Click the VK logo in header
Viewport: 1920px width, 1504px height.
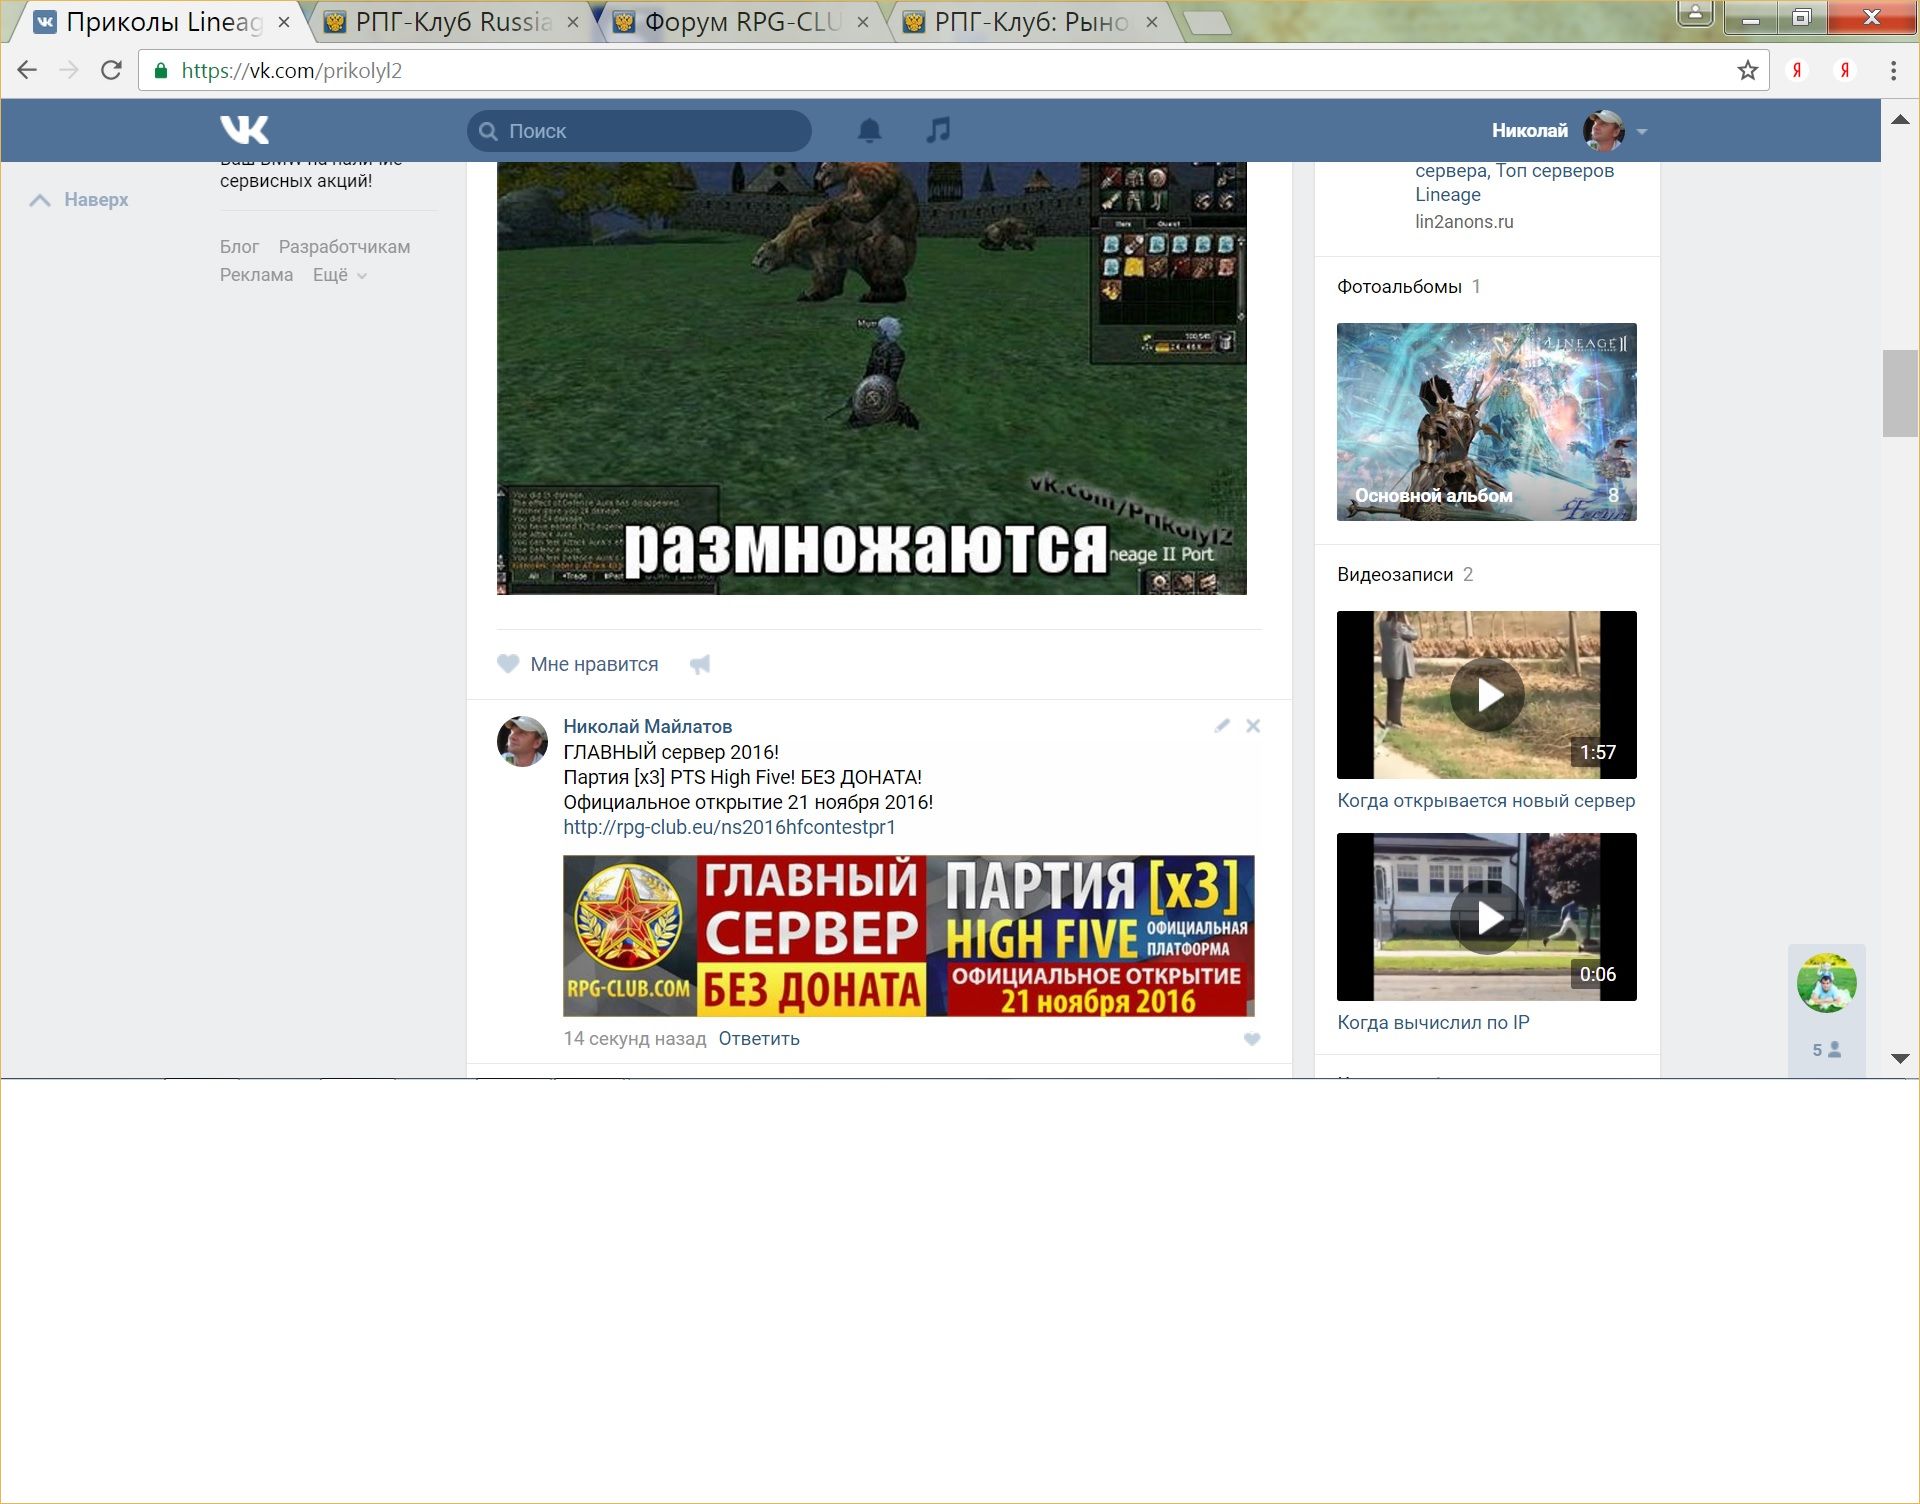[245, 130]
